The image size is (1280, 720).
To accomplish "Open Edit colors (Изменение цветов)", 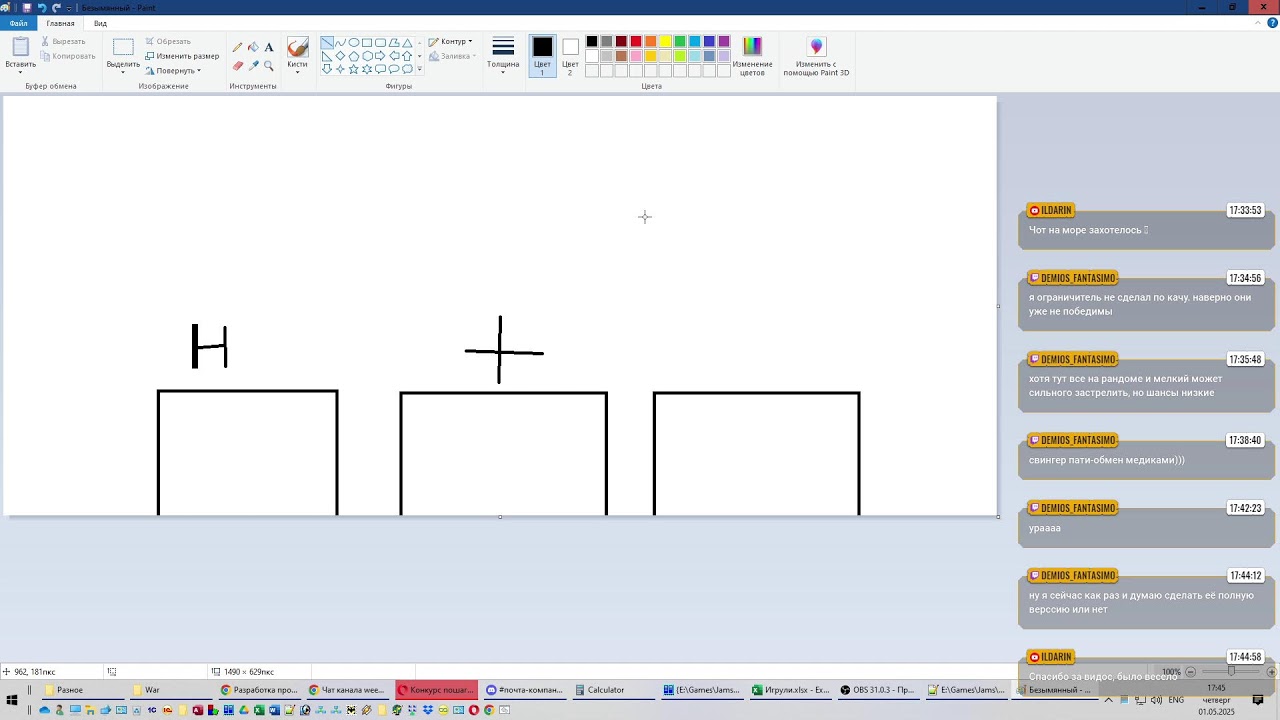I will pos(752,57).
